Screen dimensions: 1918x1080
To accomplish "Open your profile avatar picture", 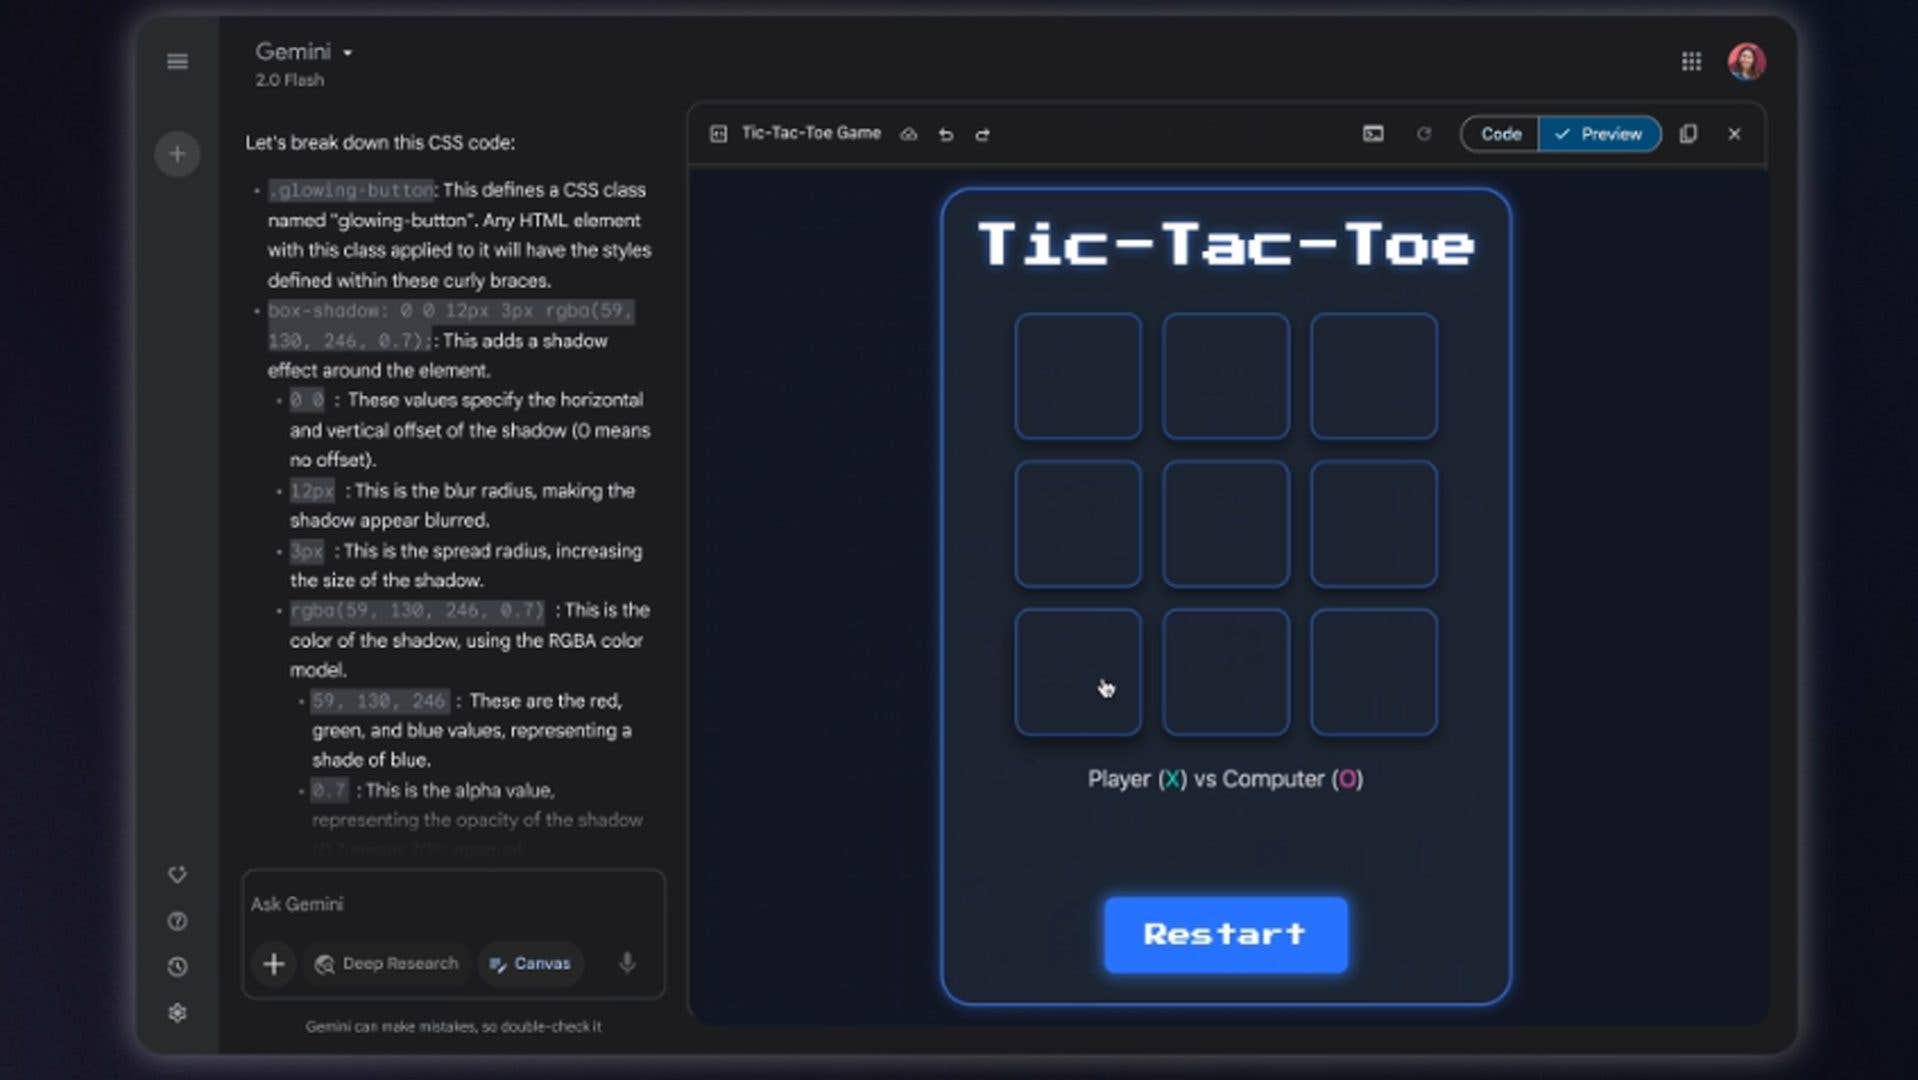I will coord(1747,61).
